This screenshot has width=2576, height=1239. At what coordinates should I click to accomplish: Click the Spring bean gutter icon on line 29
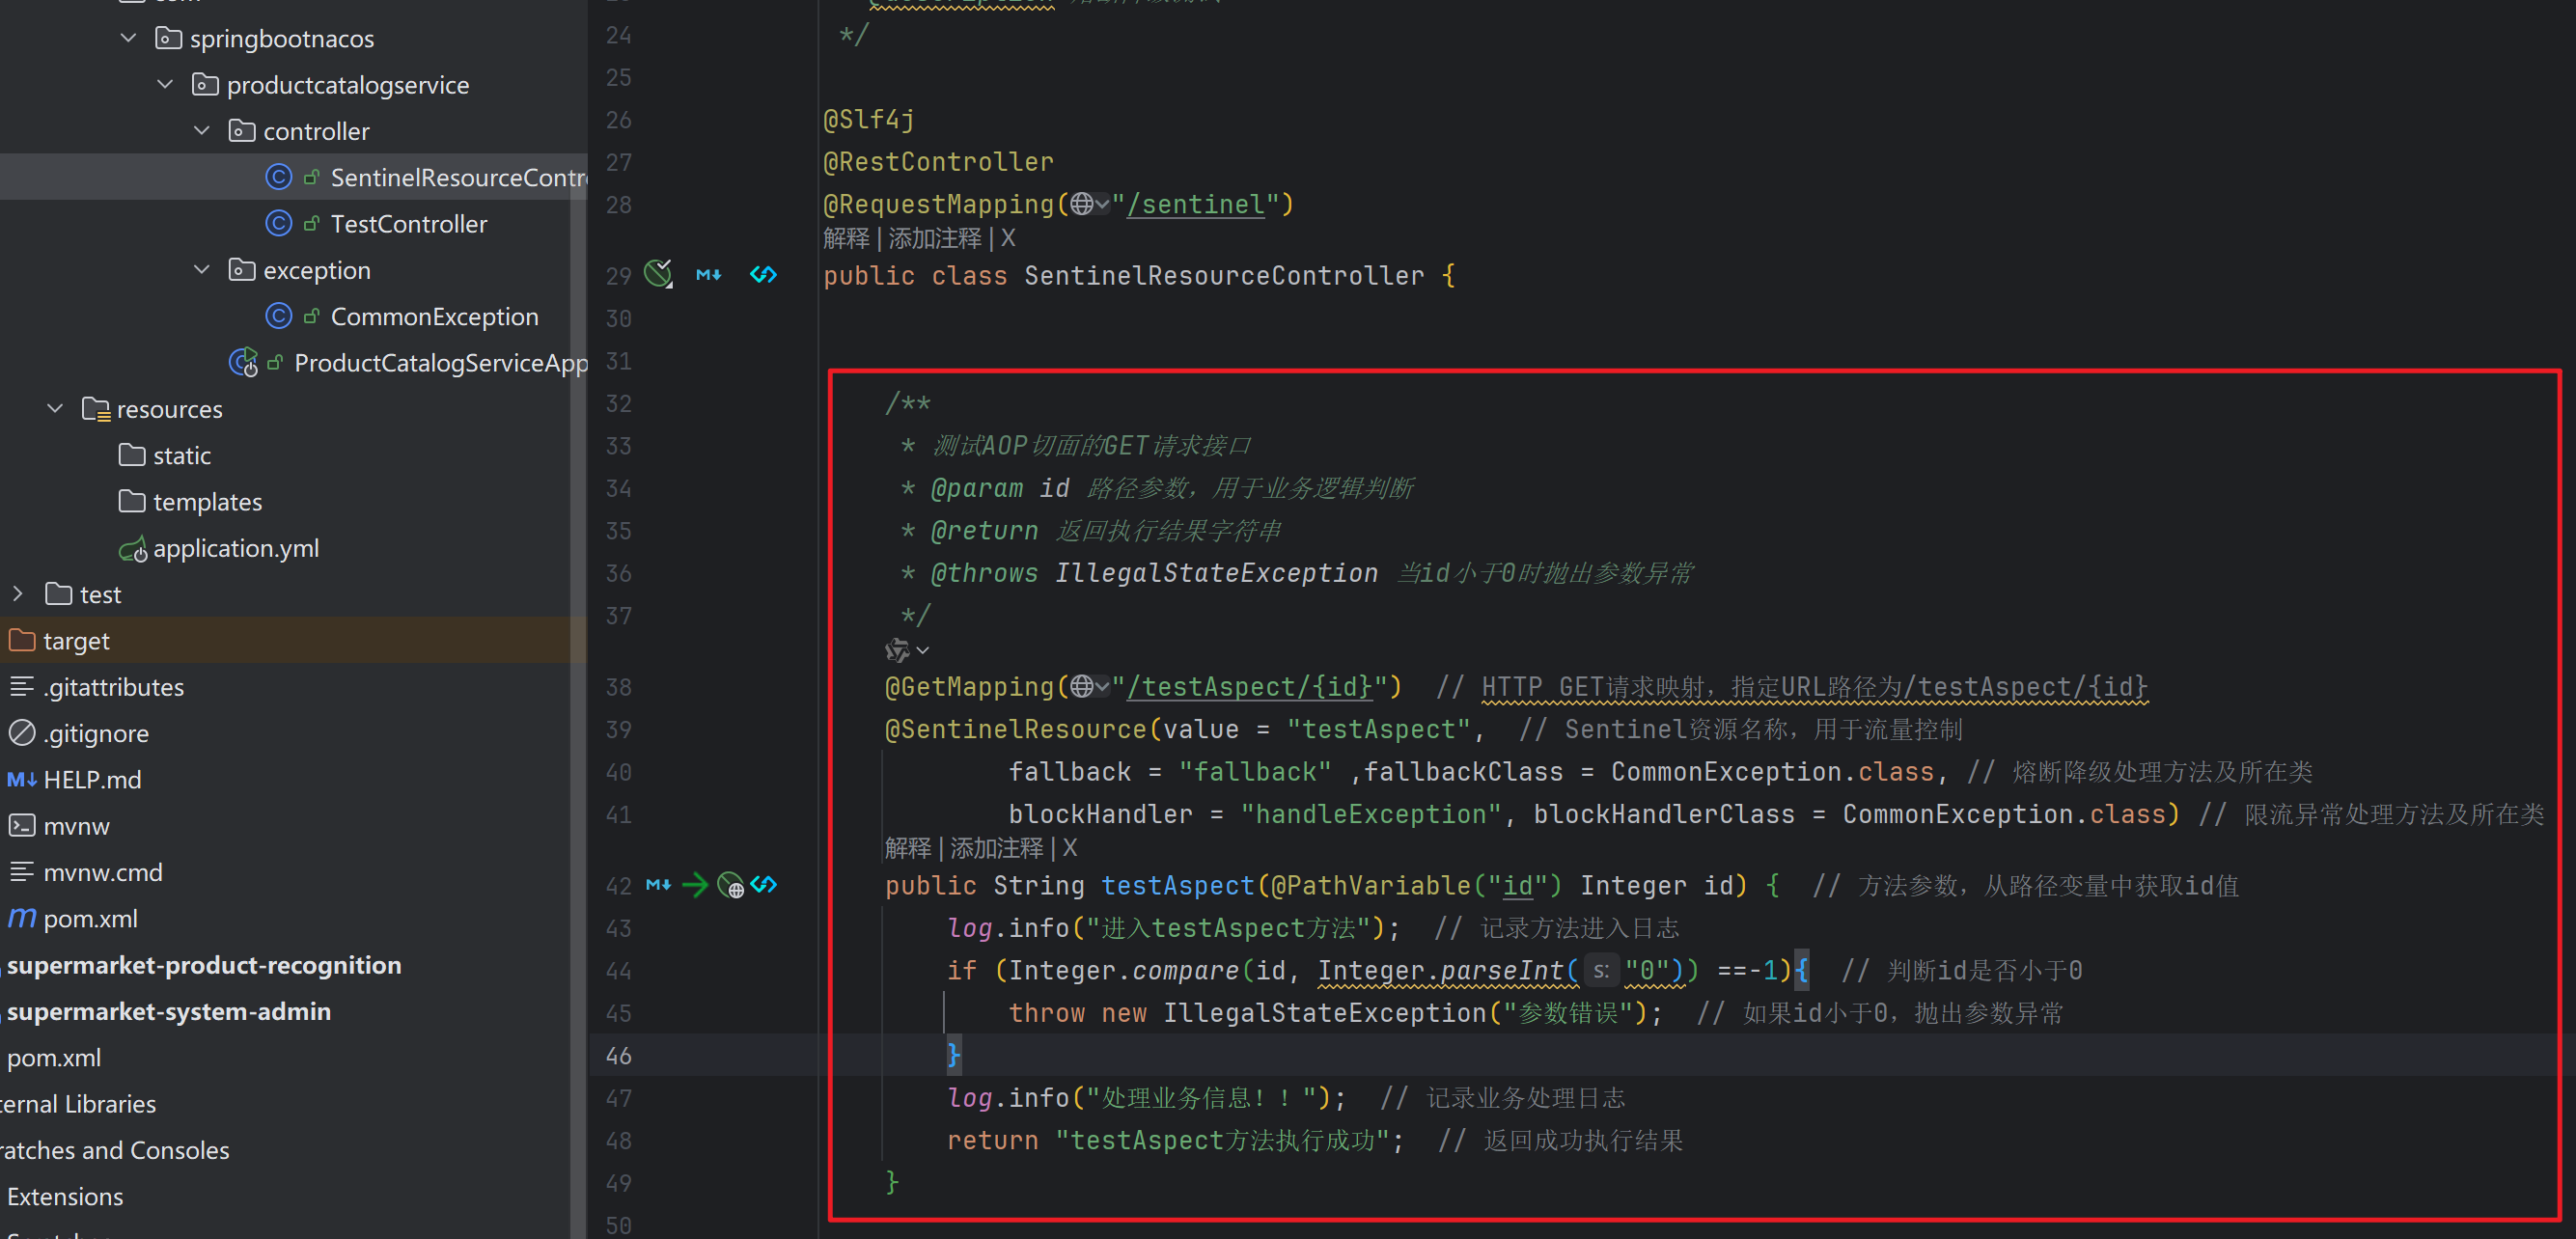coord(658,274)
